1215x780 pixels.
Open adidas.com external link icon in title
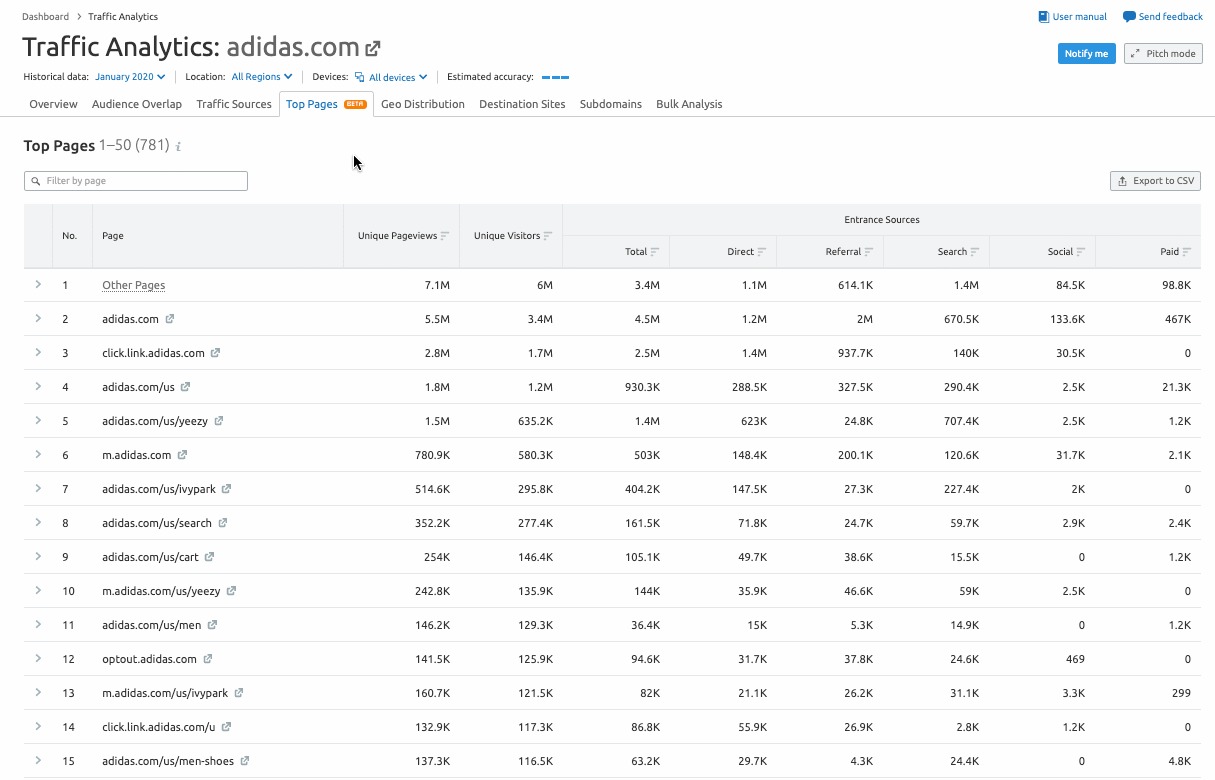(373, 48)
